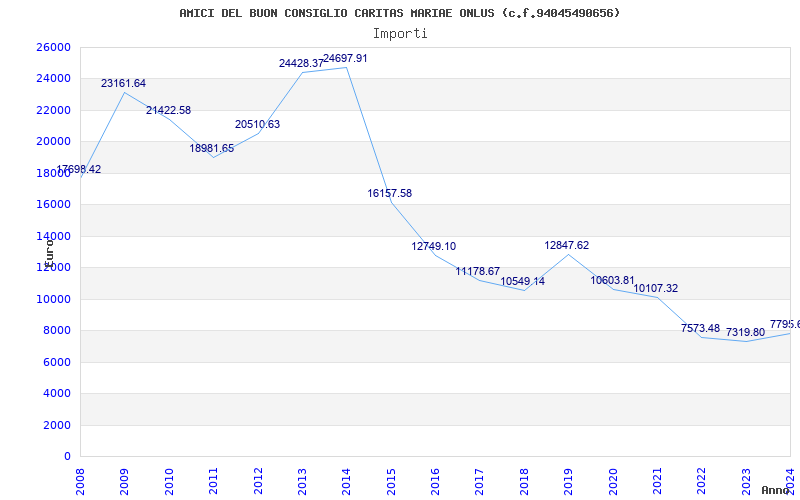Click y-axis value 24000
The width and height of the screenshot is (800, 500).
pos(53,79)
